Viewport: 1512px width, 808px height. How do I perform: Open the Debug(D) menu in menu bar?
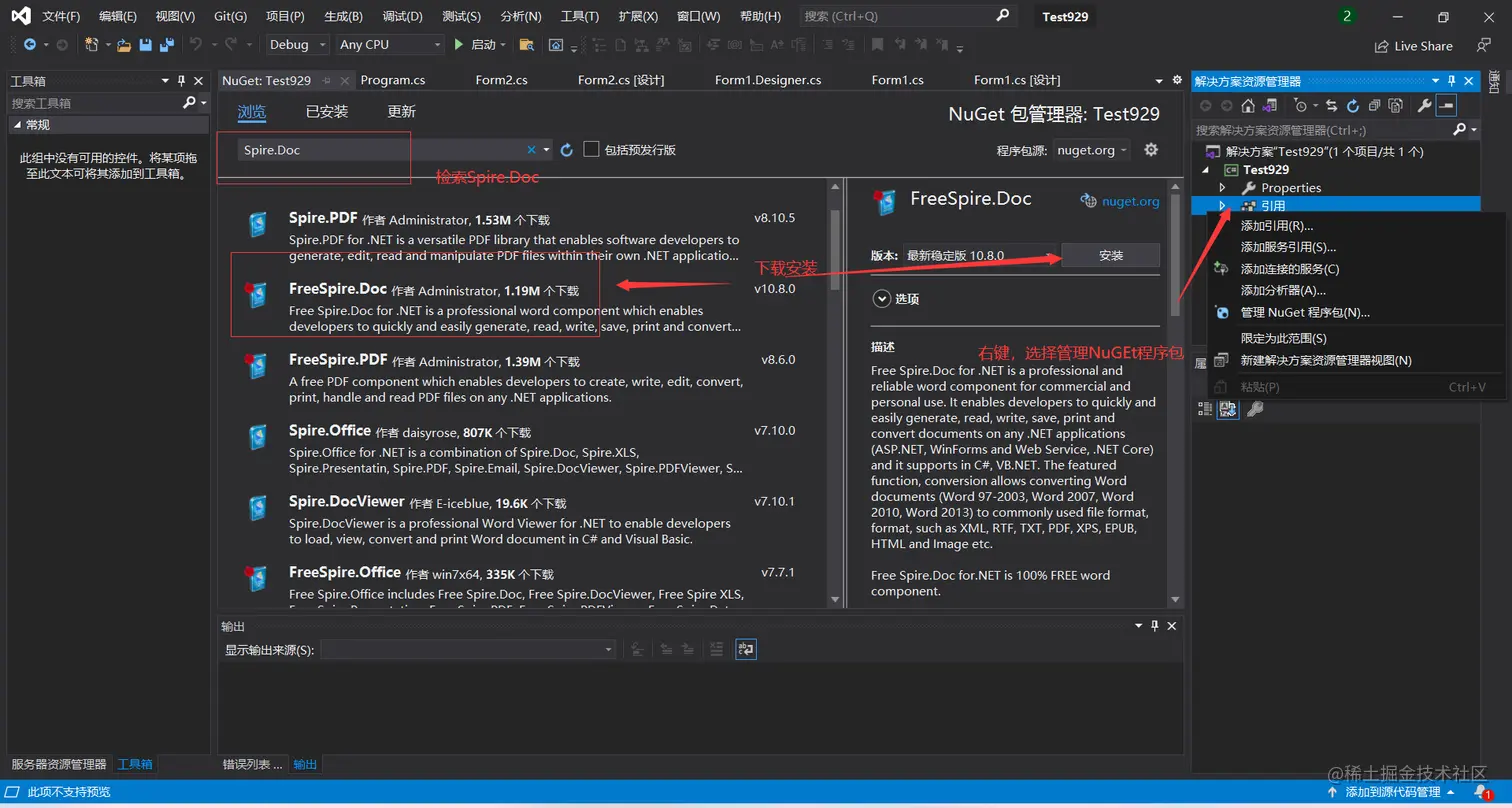tap(402, 17)
